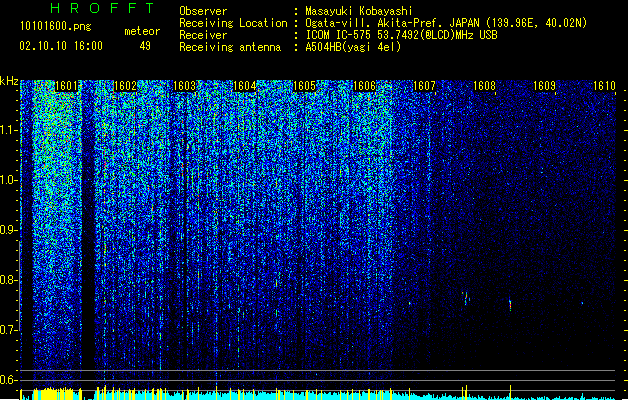
Task: Click the 1604 time marker
Action: click(x=244, y=86)
